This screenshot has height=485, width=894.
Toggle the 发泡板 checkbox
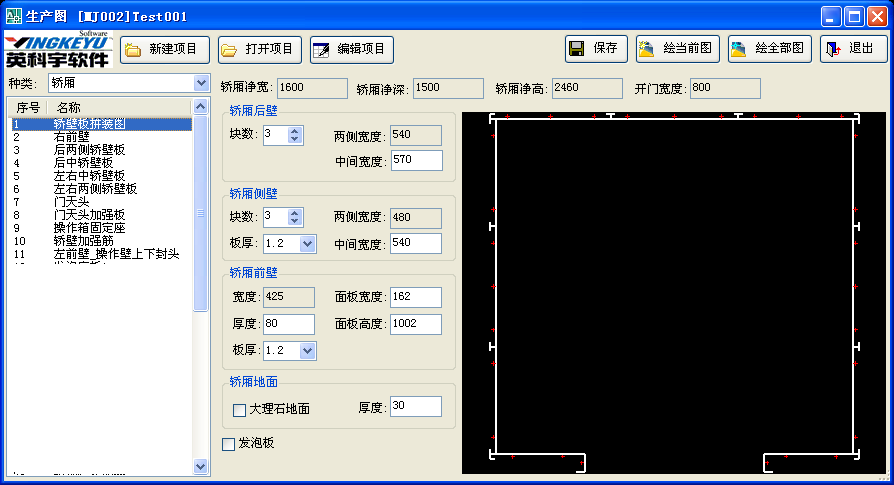[x=228, y=443]
